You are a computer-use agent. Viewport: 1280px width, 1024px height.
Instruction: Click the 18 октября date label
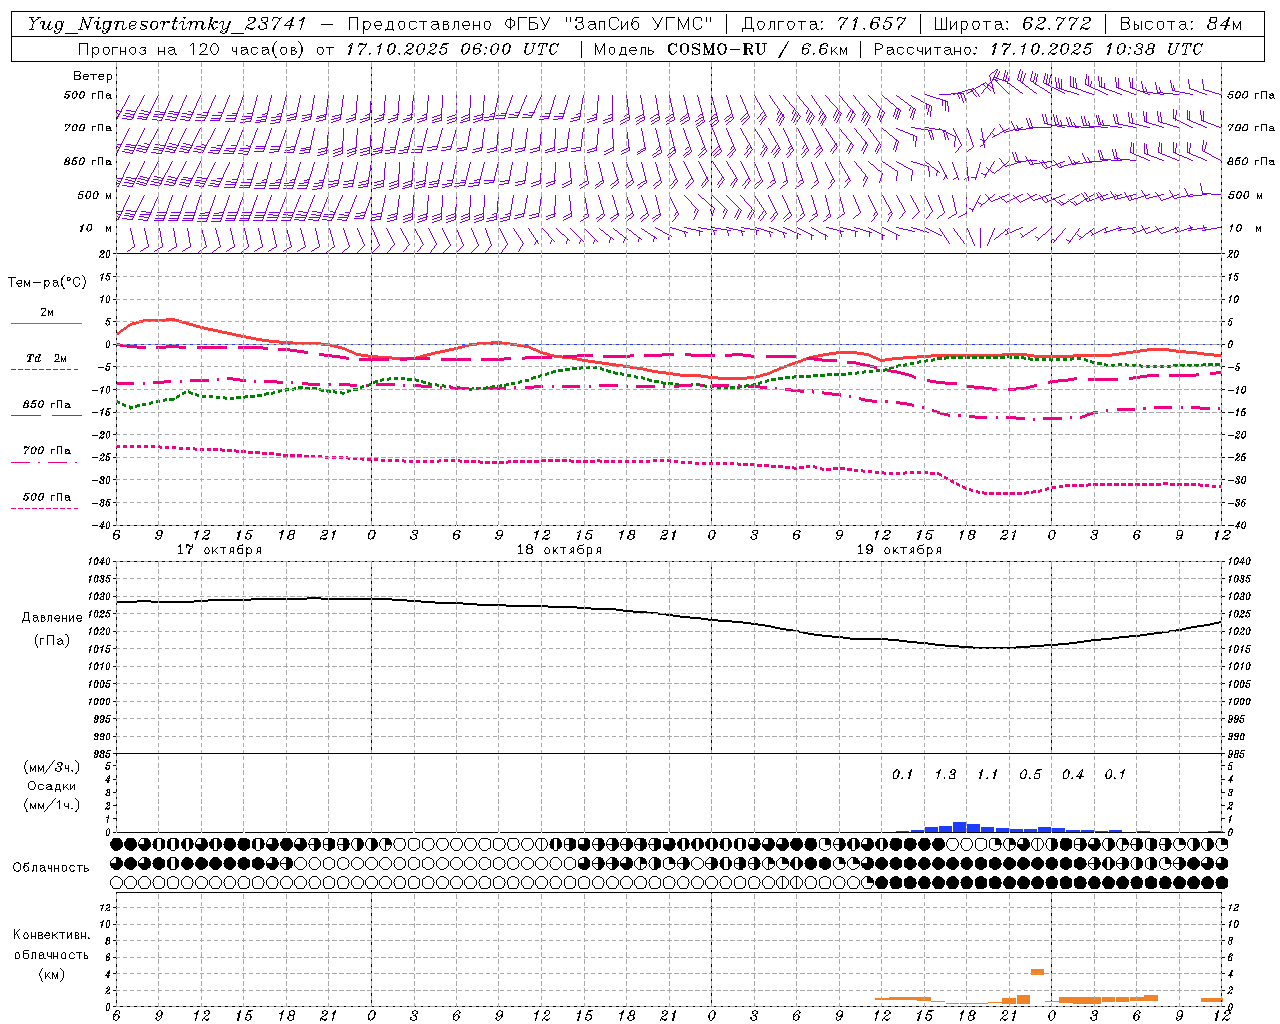tap(559, 550)
